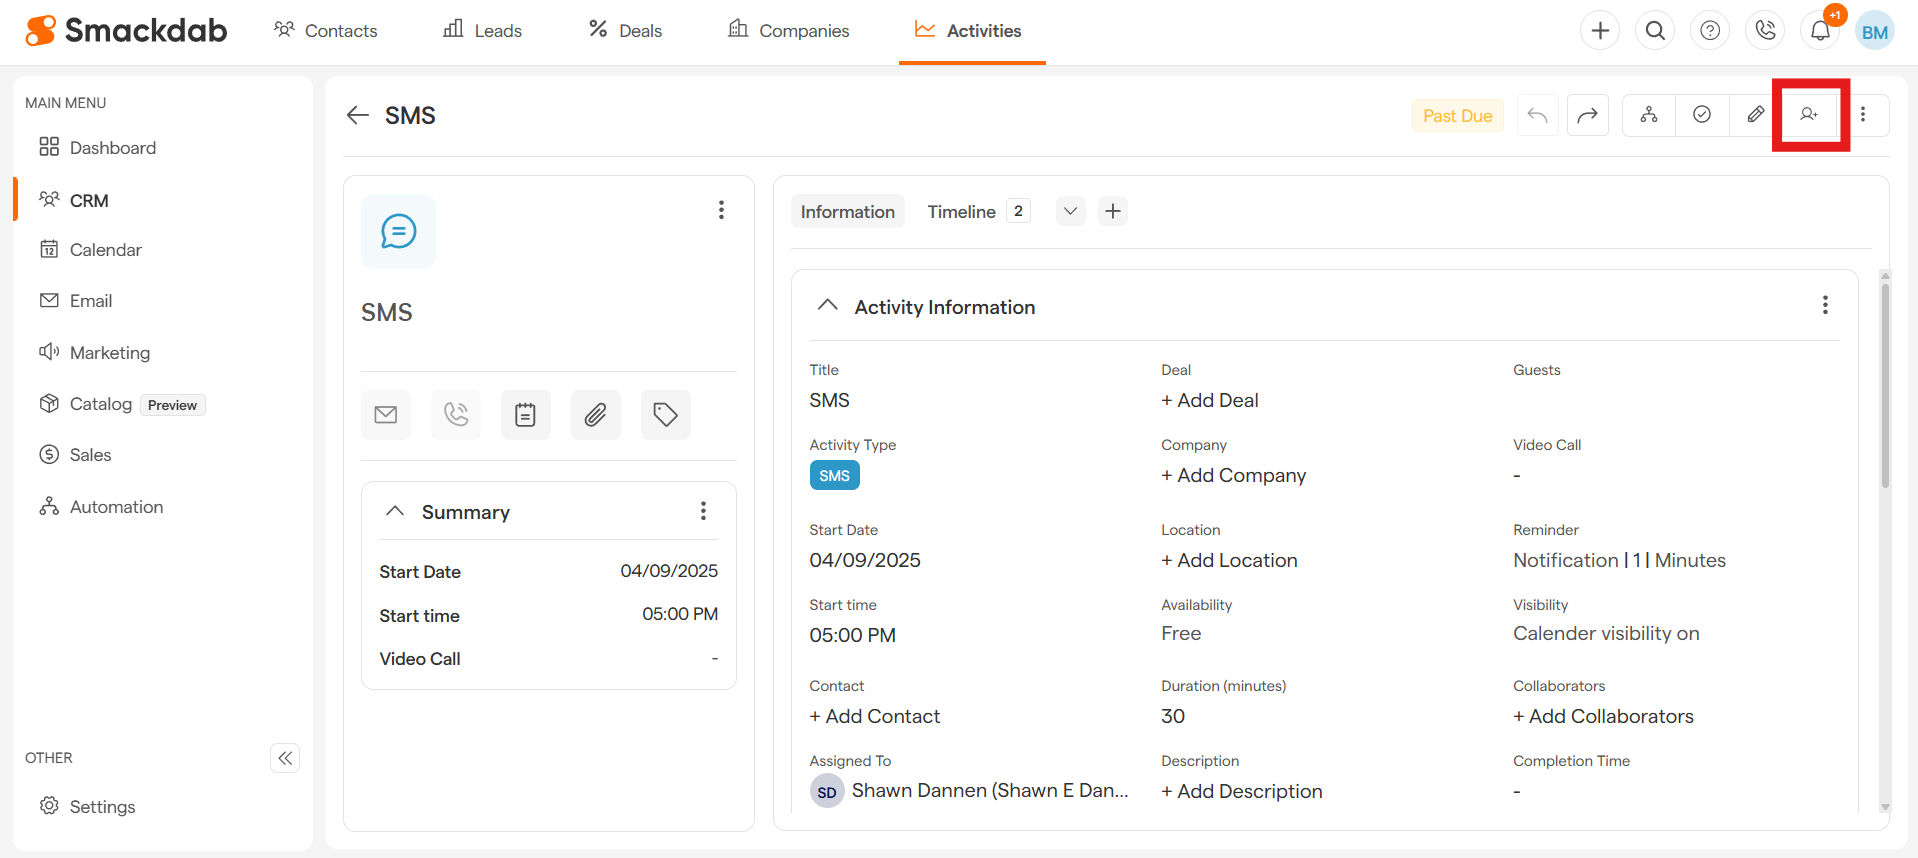
Task: Click the tag icon in SMS card
Action: pyautogui.click(x=665, y=415)
